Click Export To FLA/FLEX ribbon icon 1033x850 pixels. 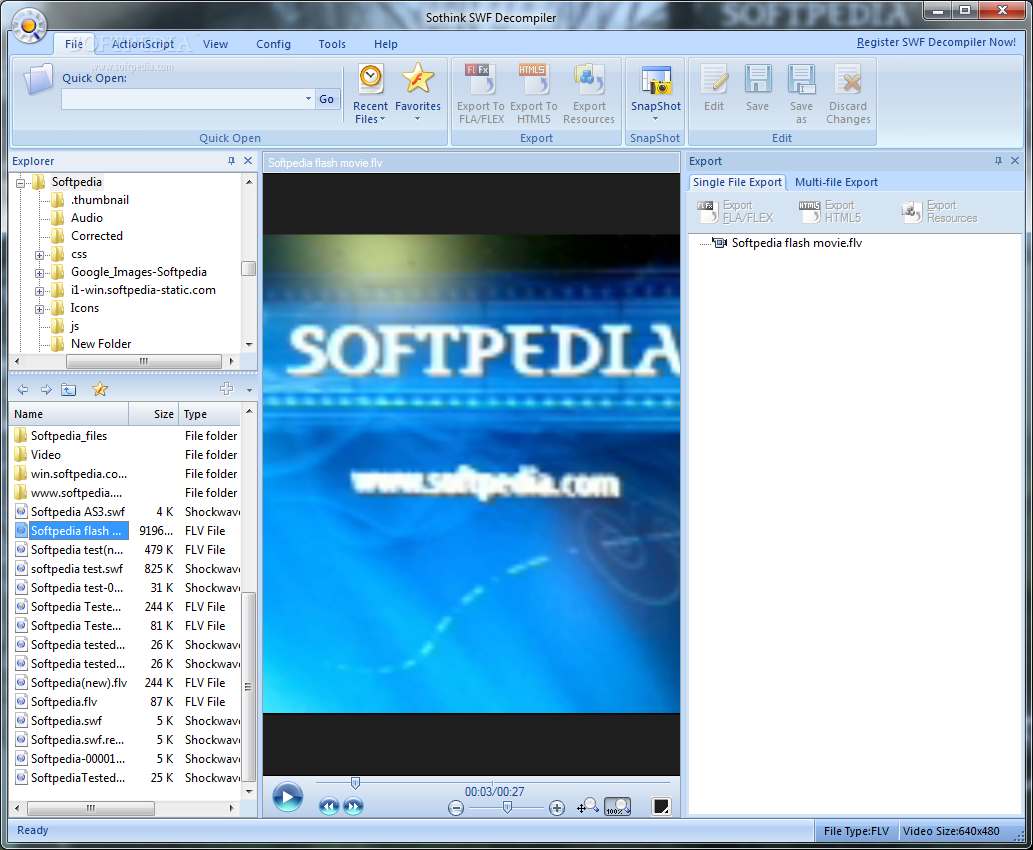[481, 79]
